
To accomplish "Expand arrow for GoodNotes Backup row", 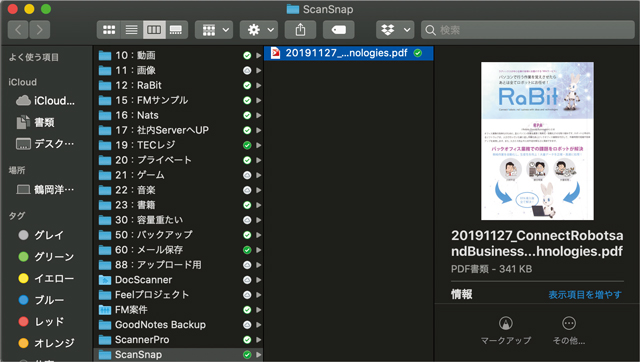I will [x=258, y=325].
